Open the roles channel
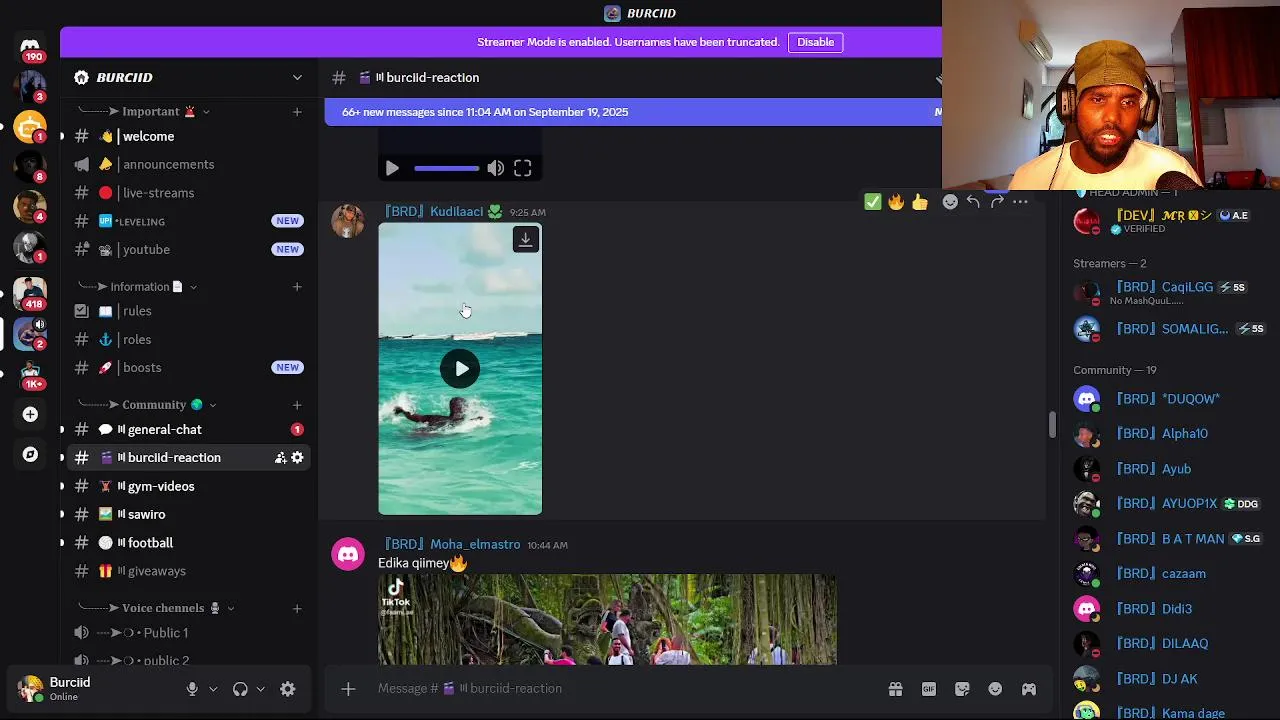The height and width of the screenshot is (720, 1280). pyautogui.click(x=189, y=339)
